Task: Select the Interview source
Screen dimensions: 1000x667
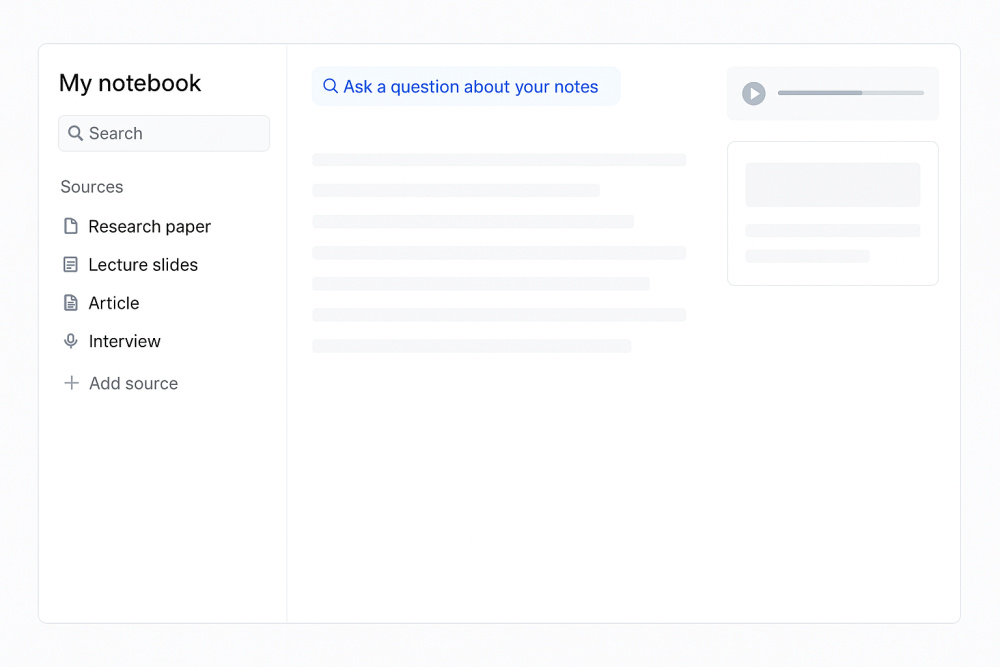Action: click(x=124, y=341)
